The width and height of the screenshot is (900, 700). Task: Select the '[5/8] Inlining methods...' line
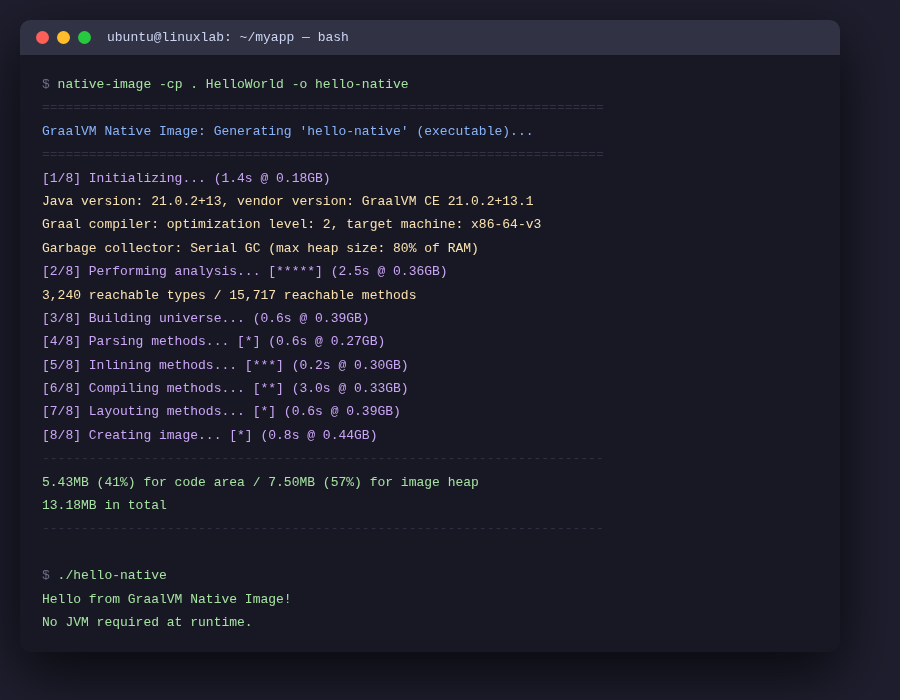[225, 365]
